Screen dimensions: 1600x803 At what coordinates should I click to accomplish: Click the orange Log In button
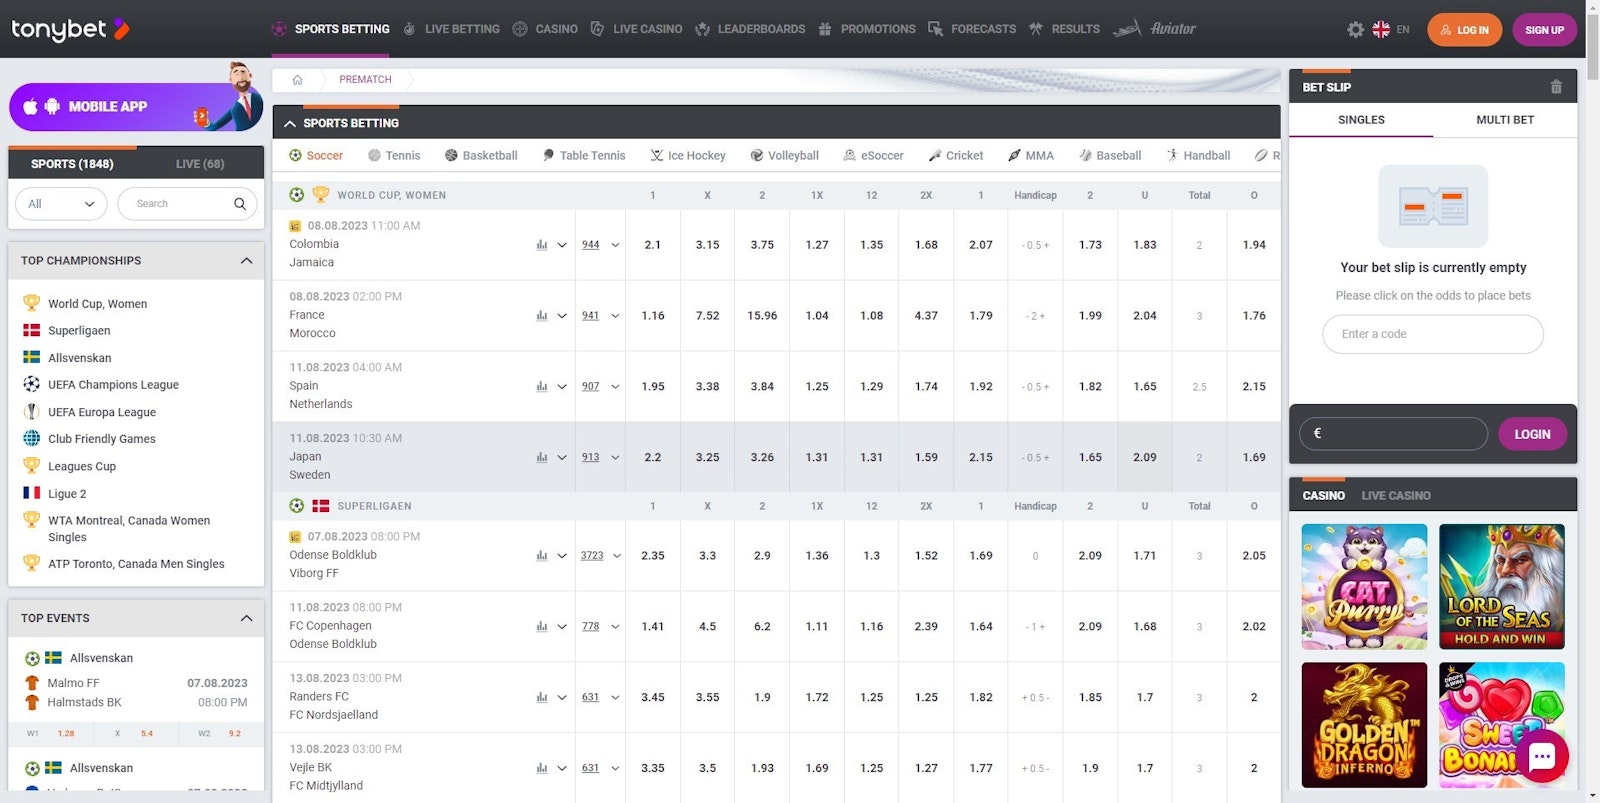pyautogui.click(x=1464, y=30)
